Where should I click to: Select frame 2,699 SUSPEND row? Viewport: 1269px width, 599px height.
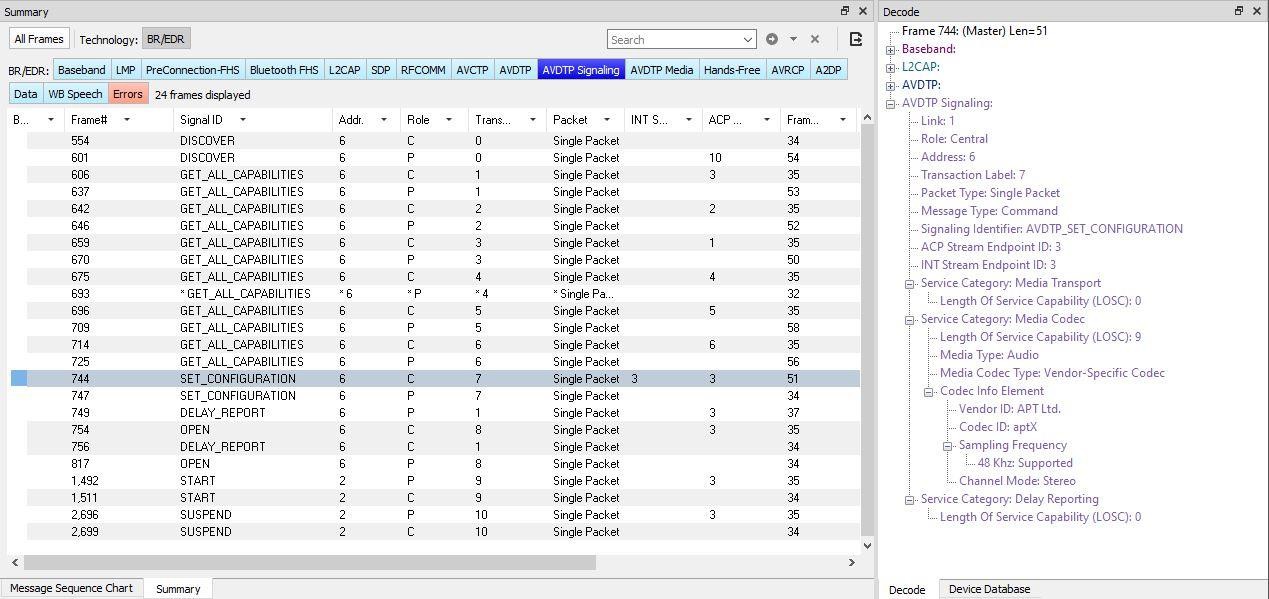pyautogui.click(x=435, y=532)
